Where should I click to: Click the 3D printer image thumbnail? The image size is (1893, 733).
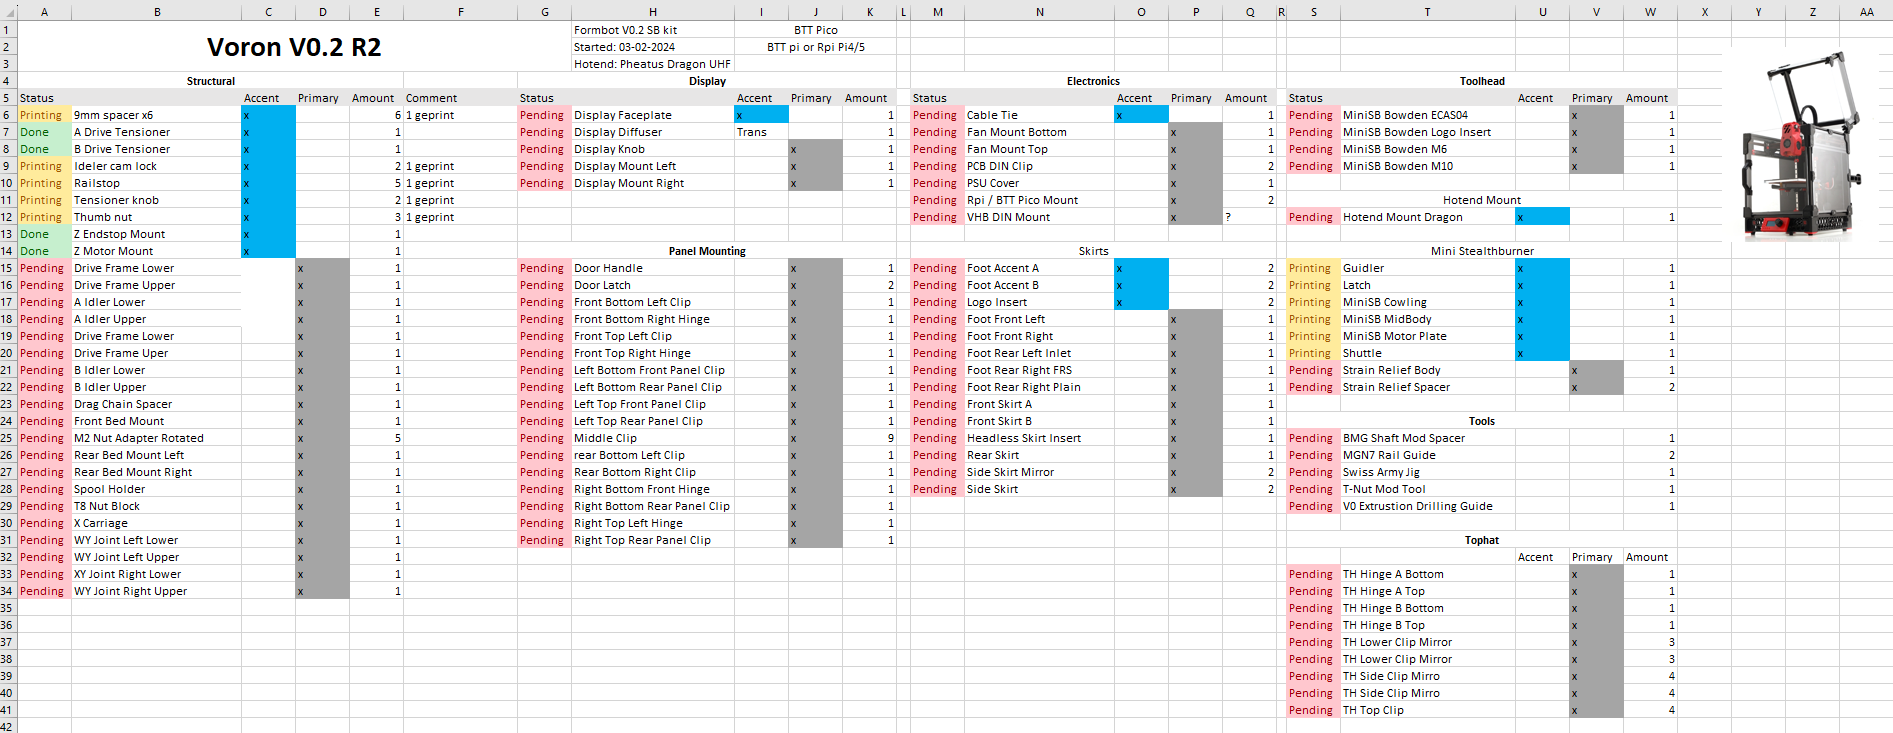tap(1801, 145)
